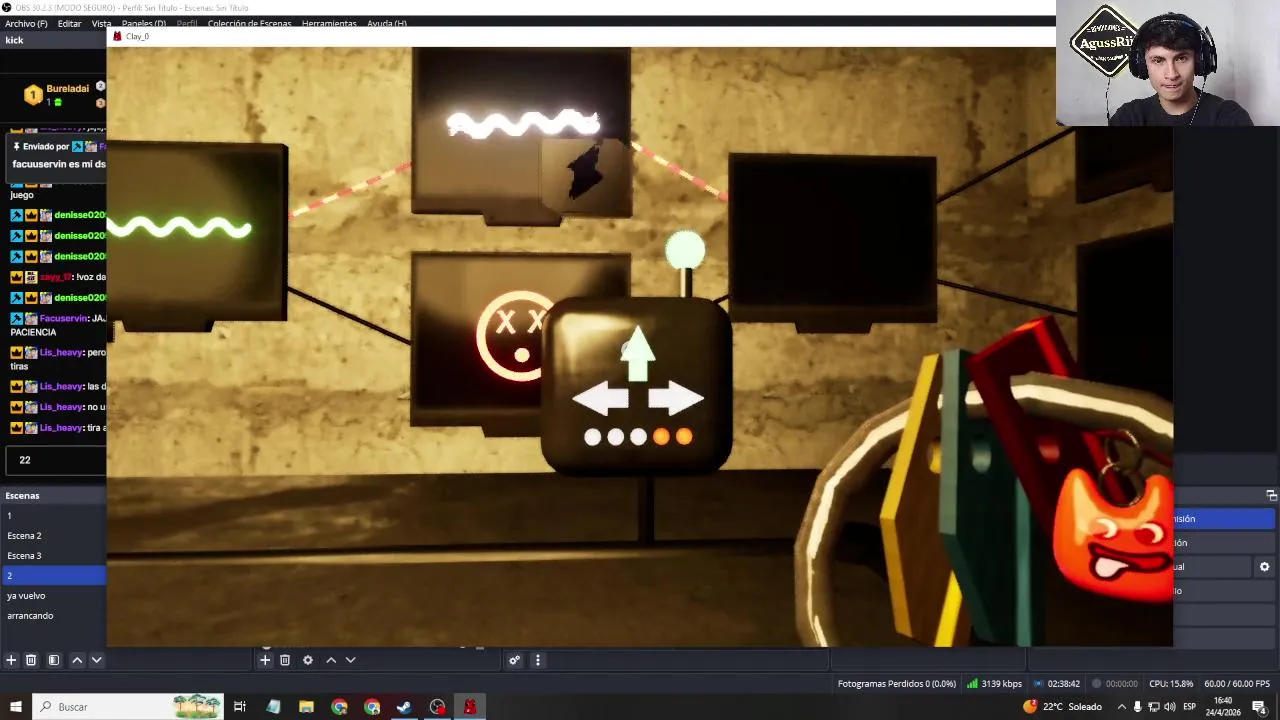Move selected scene down arrow
This screenshot has height=720, width=1280.
coord(97,660)
